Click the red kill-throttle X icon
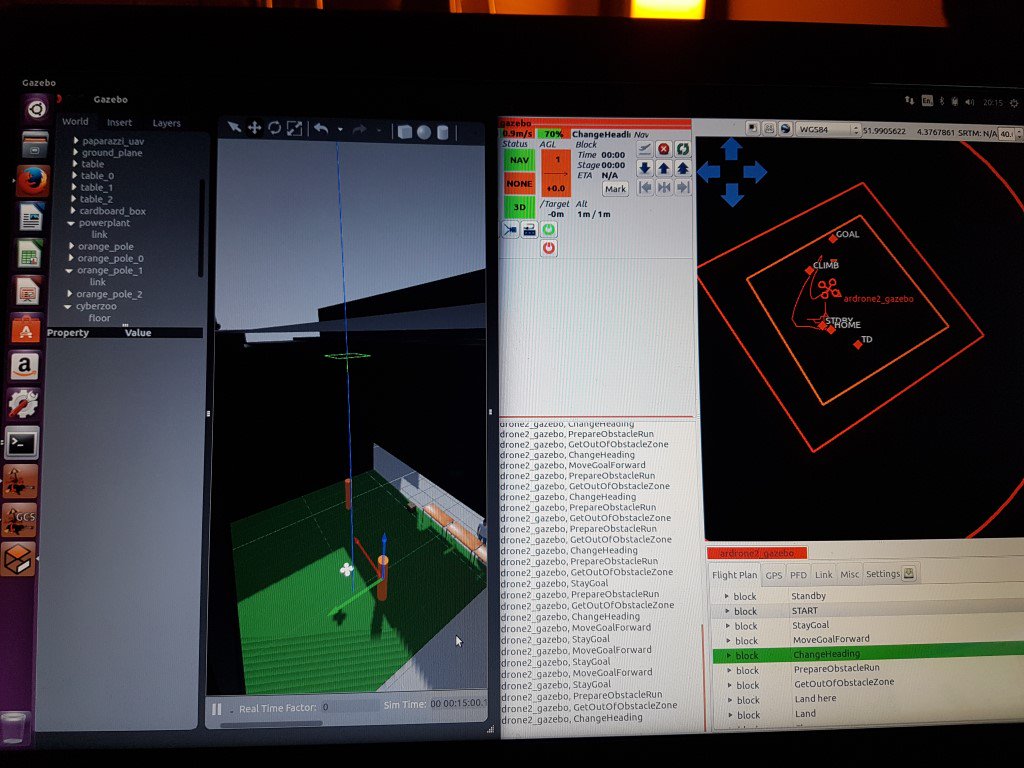Screen dimensions: 1024x768 664,149
